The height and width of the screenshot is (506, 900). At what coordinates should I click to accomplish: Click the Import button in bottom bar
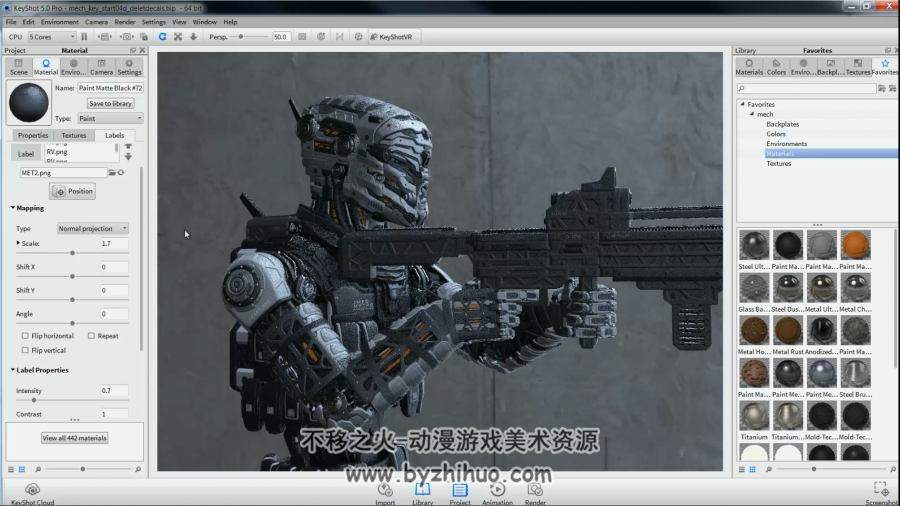coord(385,493)
